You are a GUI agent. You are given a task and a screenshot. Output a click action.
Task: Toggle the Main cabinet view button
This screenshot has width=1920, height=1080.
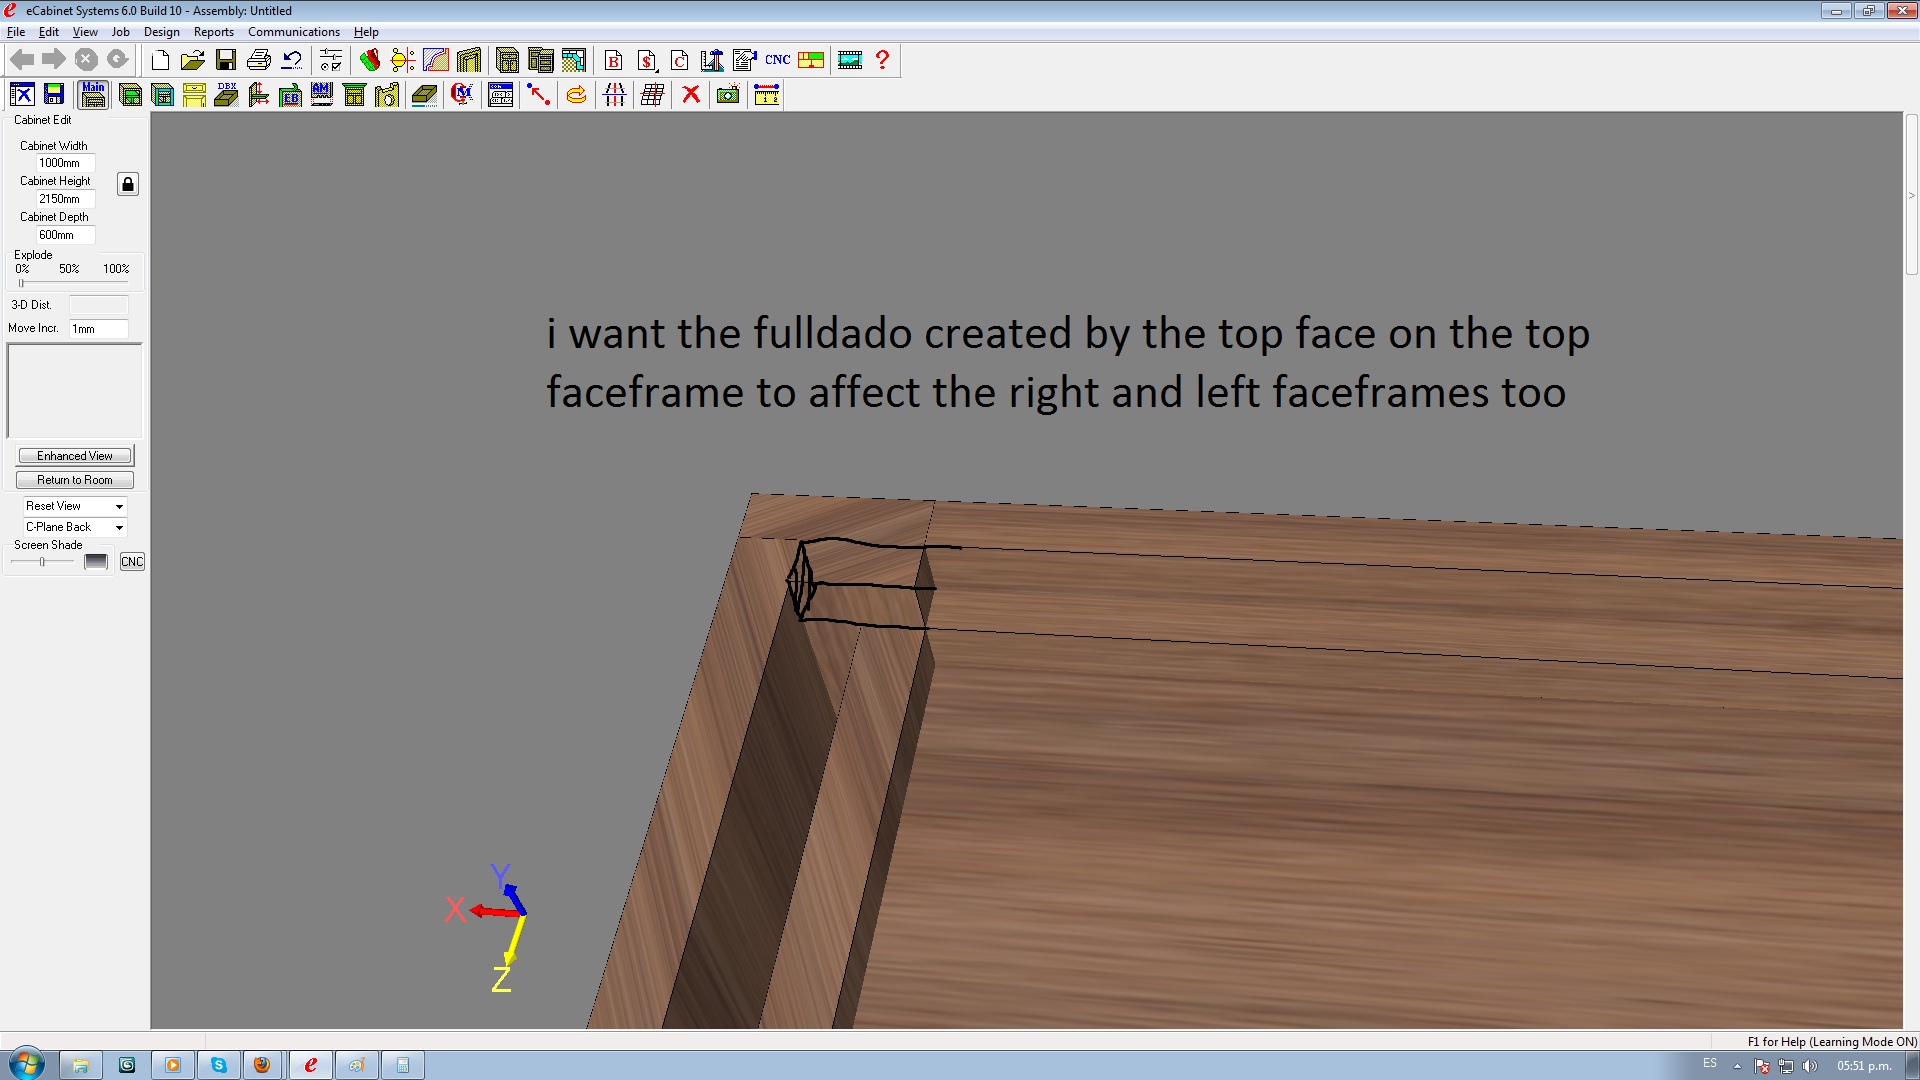click(x=93, y=95)
